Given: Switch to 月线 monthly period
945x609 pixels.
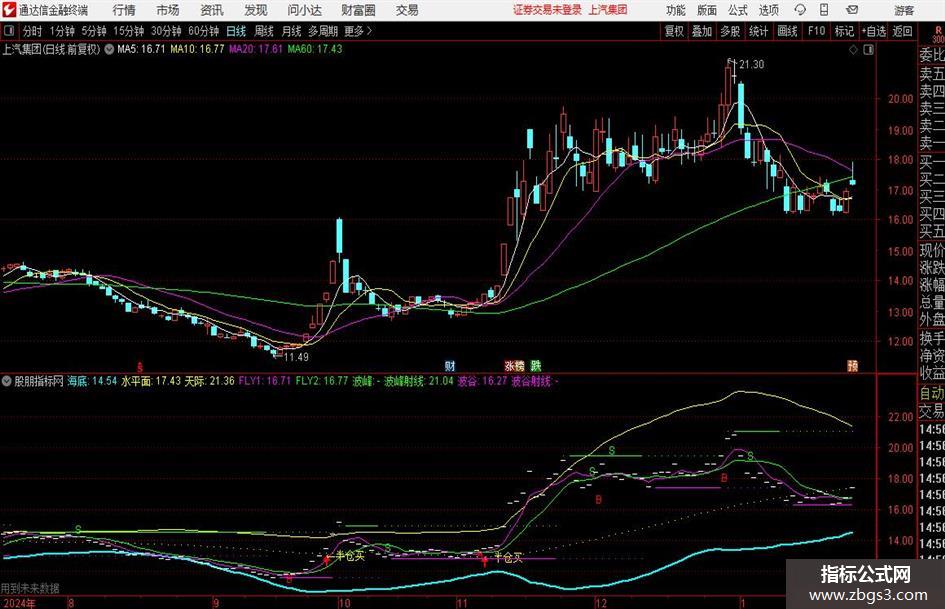Looking at the screenshot, I should (291, 31).
